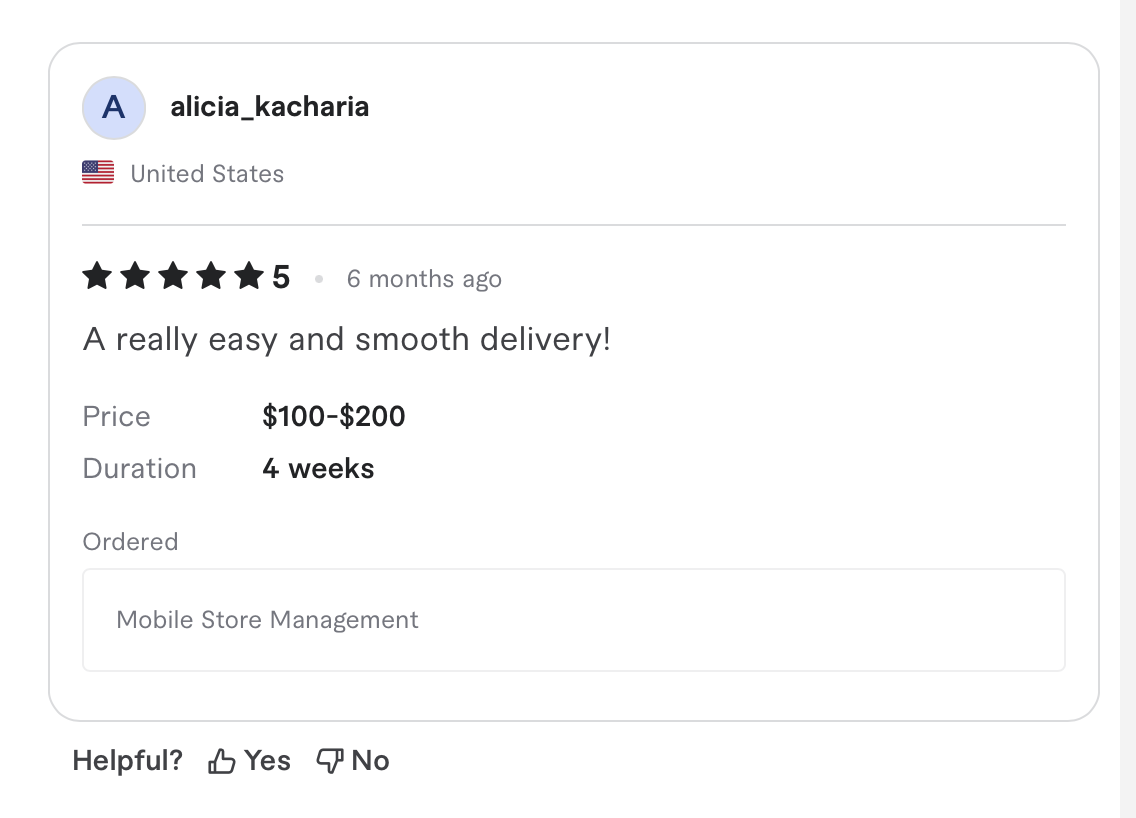Click the 4 weeks duration value
1136x818 pixels.
click(317, 468)
